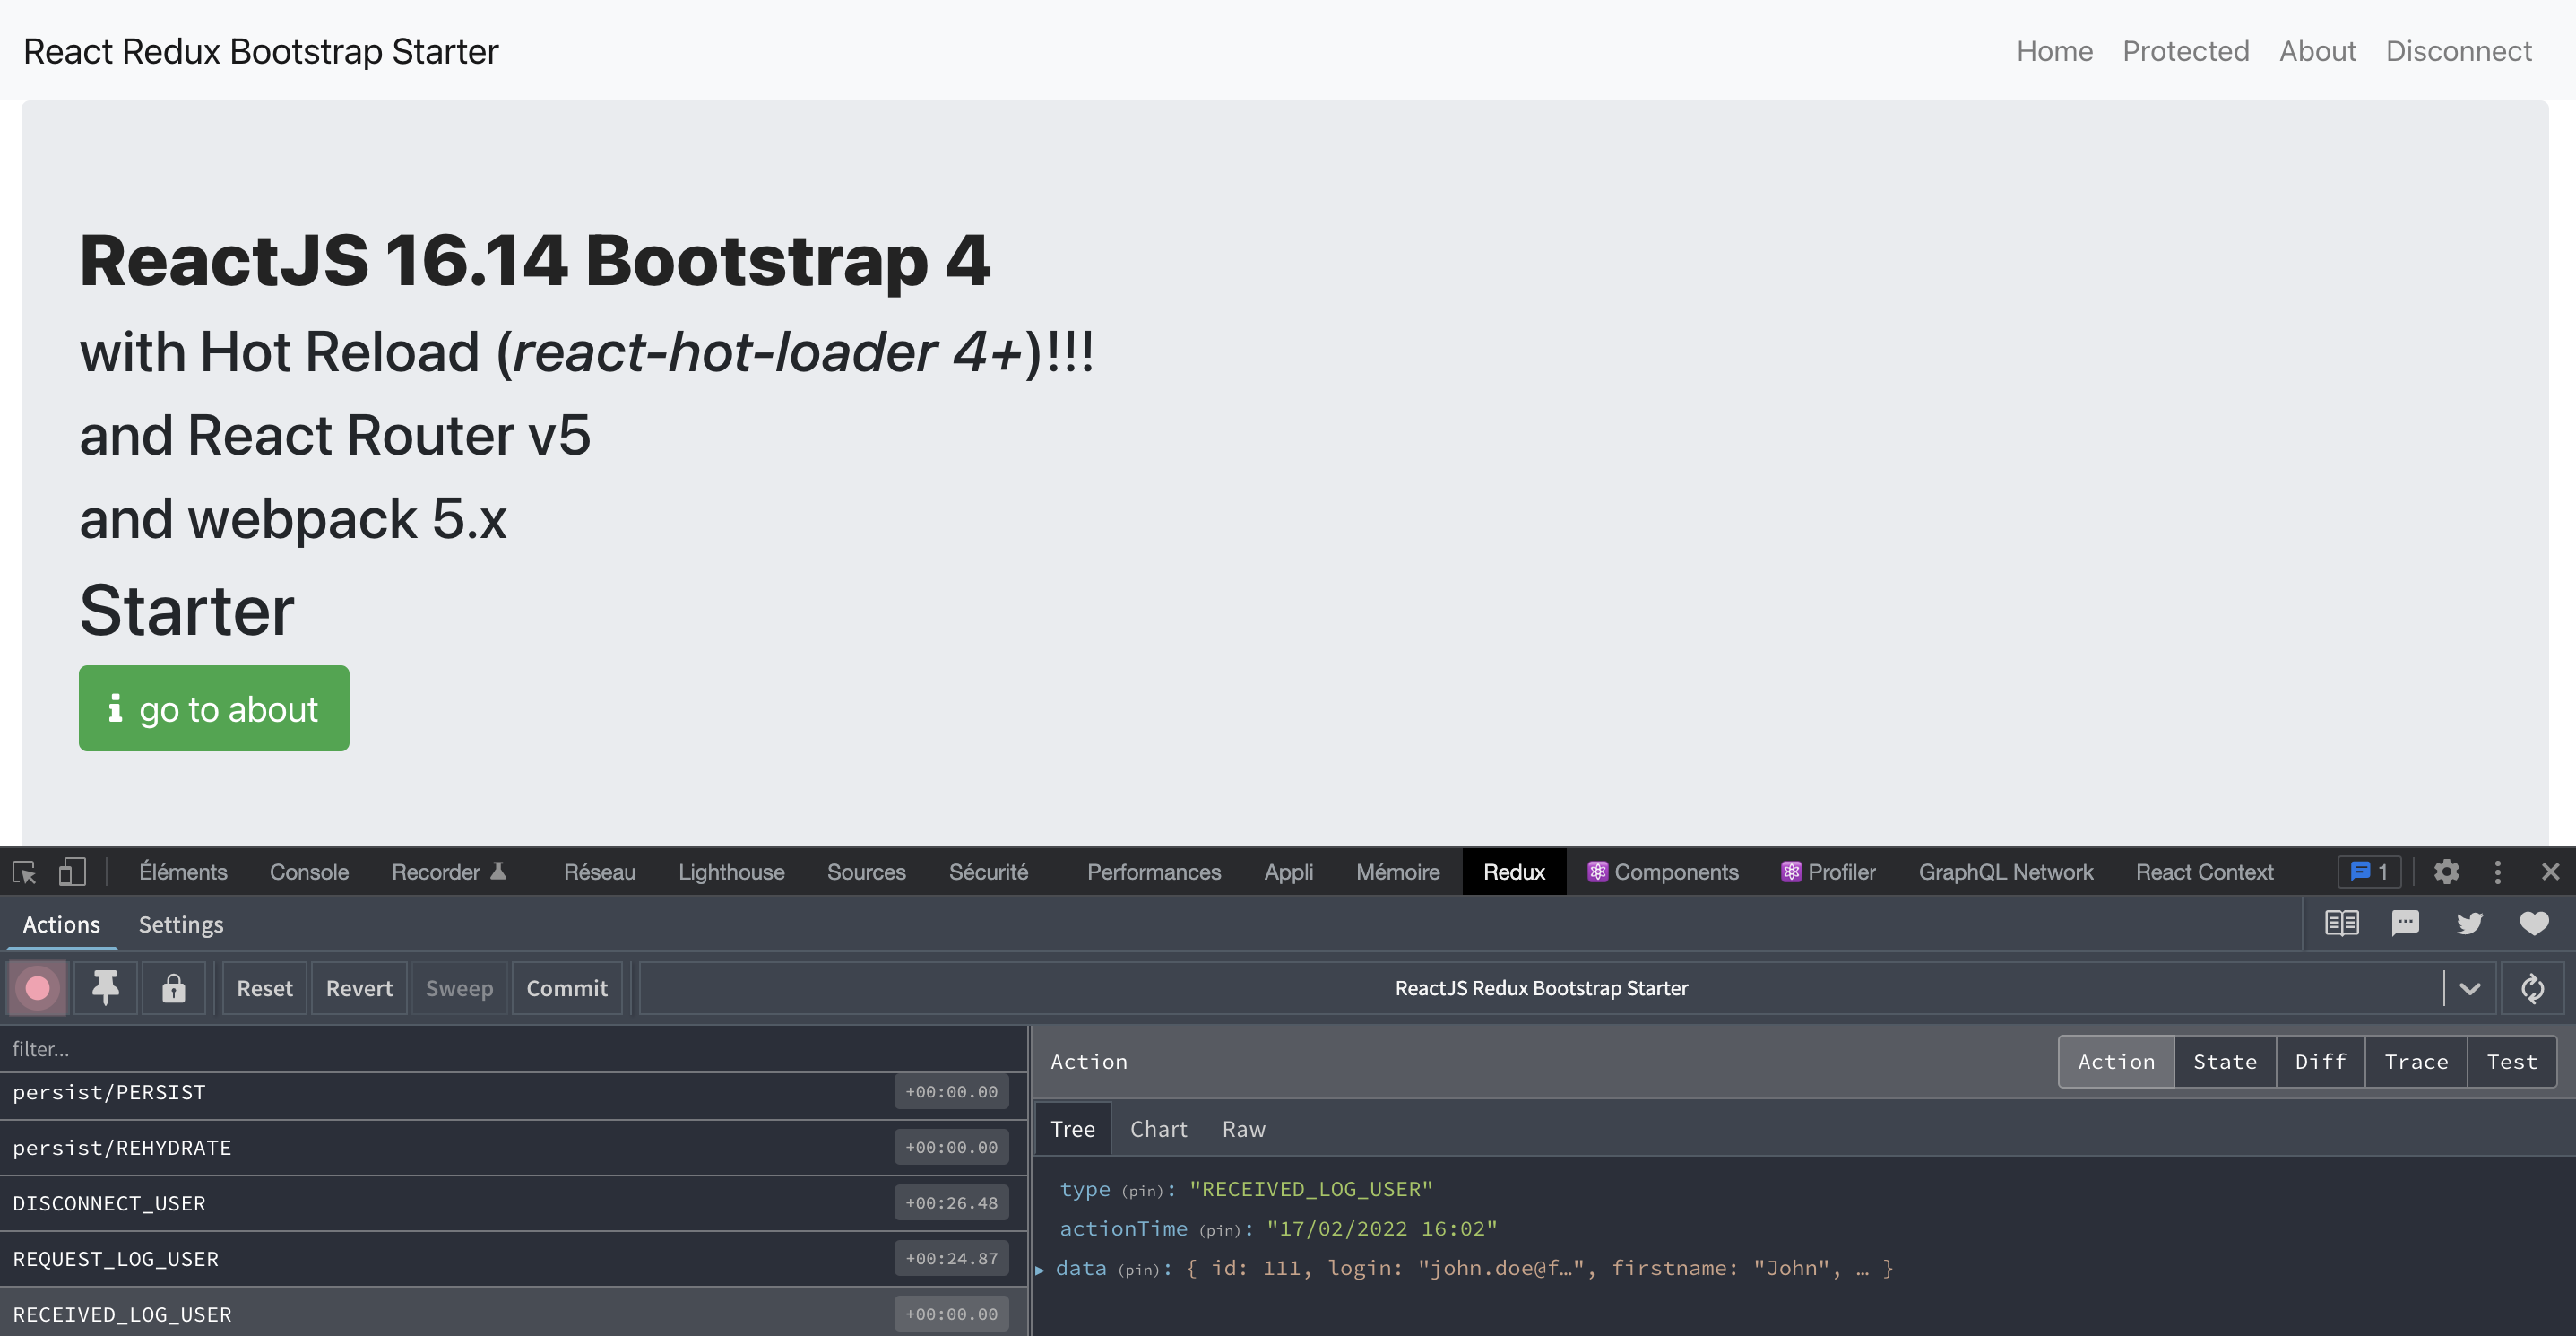Click the green go to about button
This screenshot has width=2576, height=1336.
click(214, 708)
